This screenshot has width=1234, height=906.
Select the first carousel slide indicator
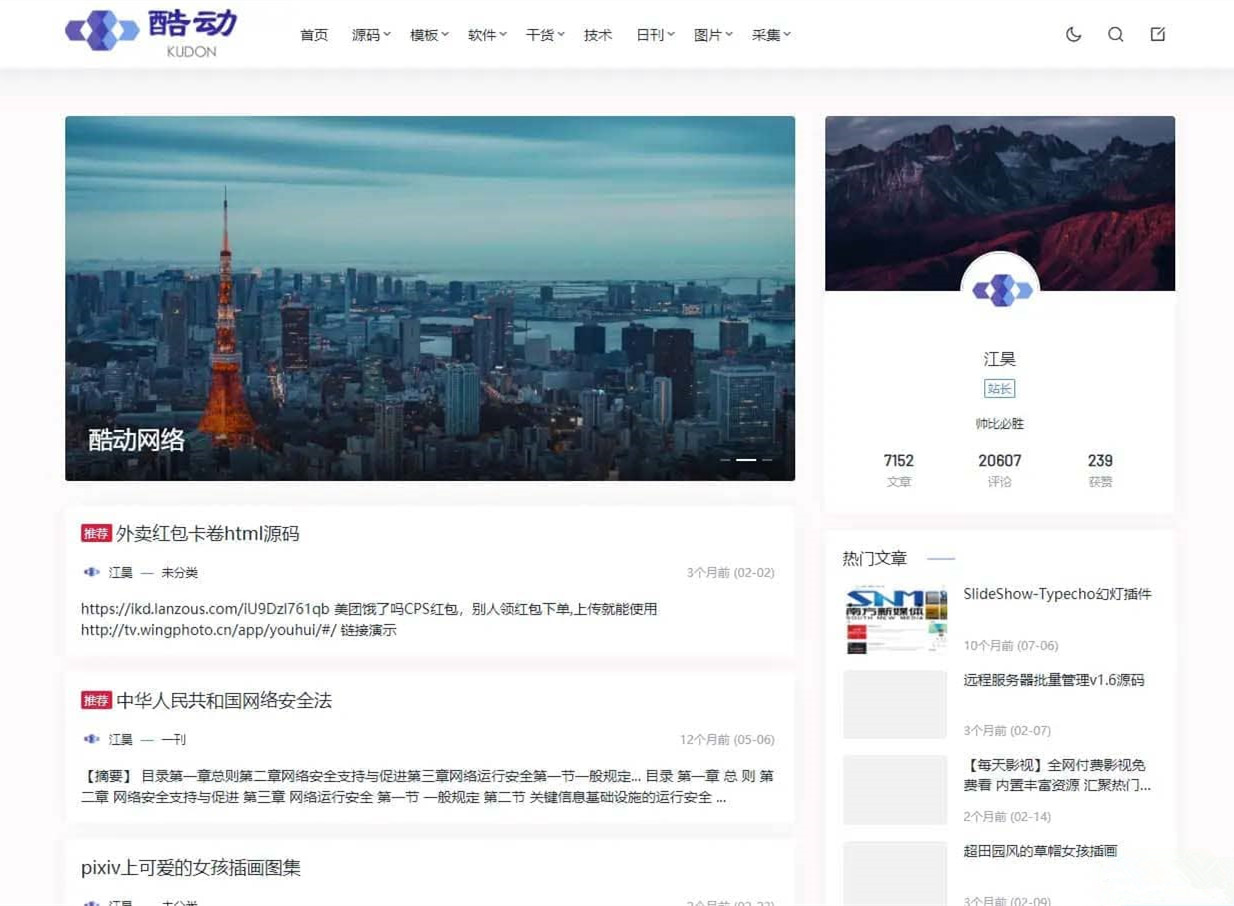coord(725,460)
